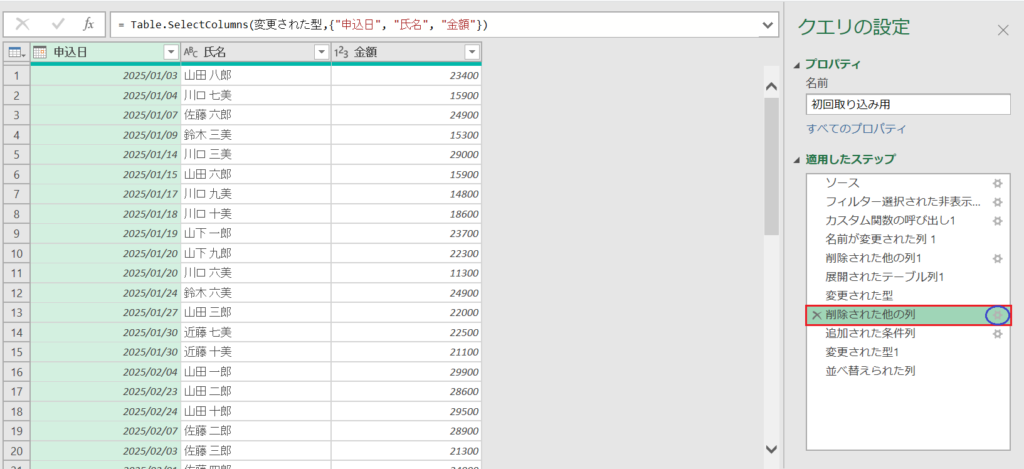Select row number 1 header
This screenshot has width=1024, height=469.
click(16, 76)
